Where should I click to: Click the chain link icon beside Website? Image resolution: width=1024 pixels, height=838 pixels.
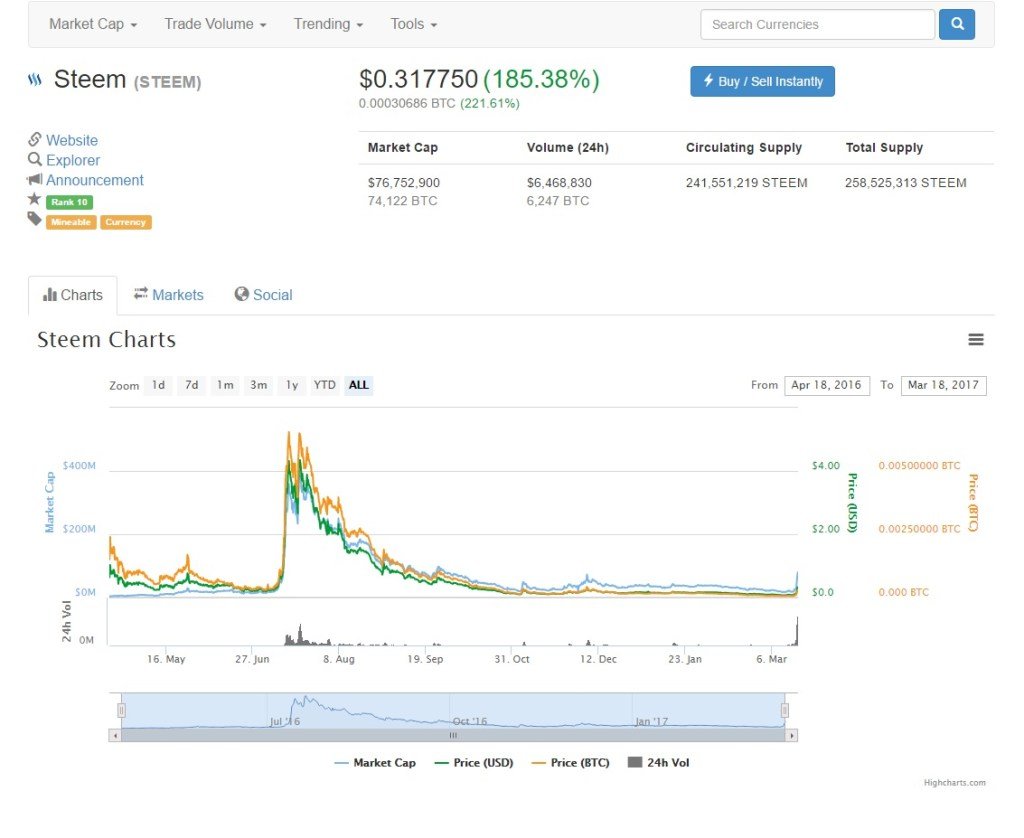35,139
